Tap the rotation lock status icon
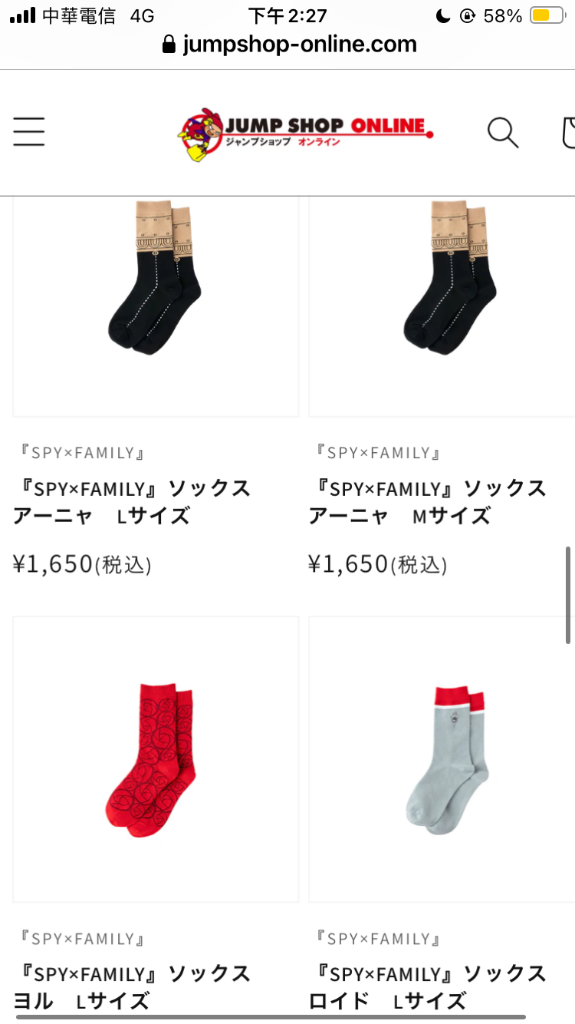 point(467,16)
